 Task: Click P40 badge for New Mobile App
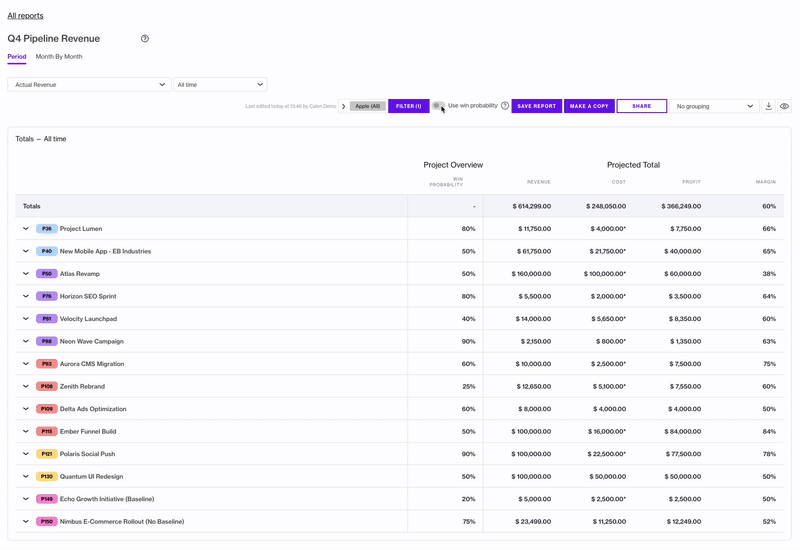pyautogui.click(x=46, y=251)
